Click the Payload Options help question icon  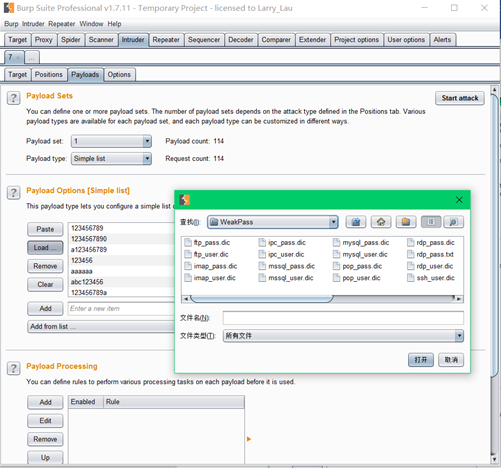point(14,193)
